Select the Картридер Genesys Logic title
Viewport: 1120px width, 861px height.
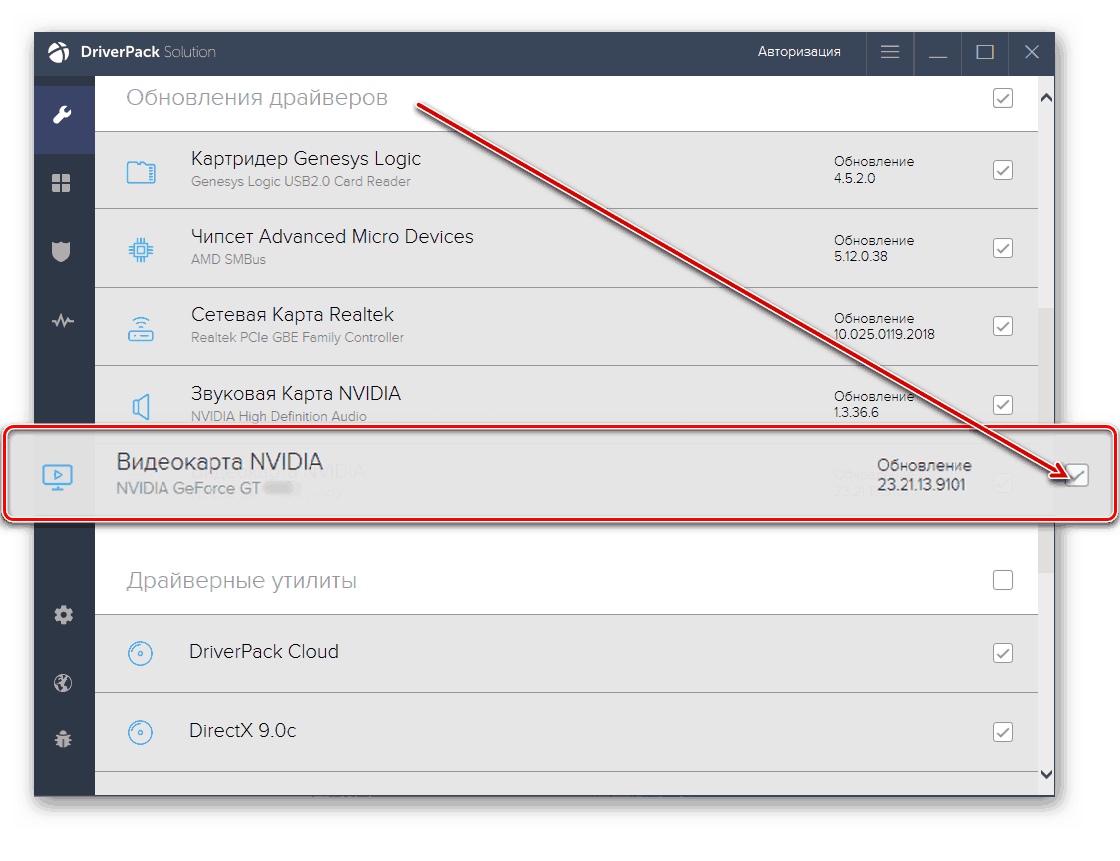[x=306, y=159]
